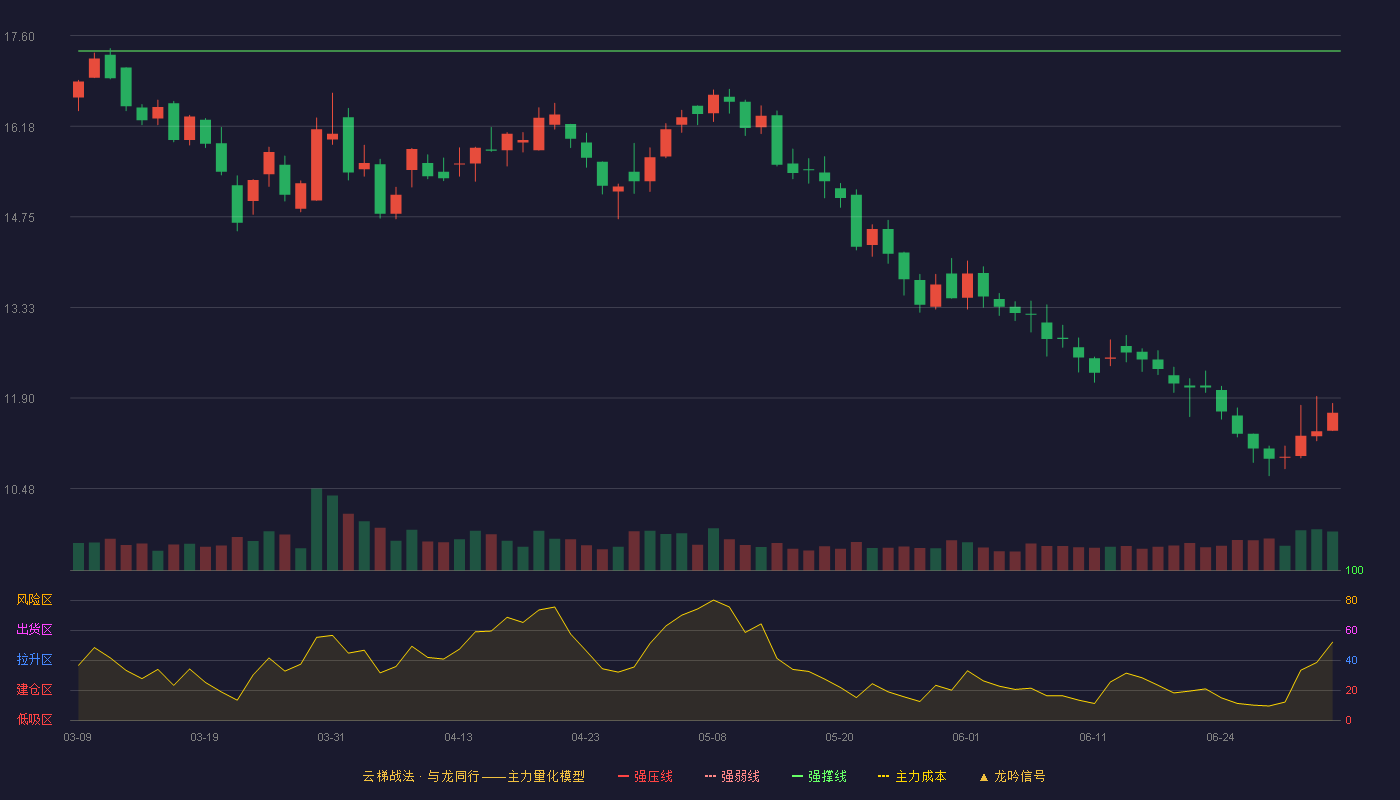Click the 17.60 price axis label
The height and width of the screenshot is (800, 1400).
point(19,37)
